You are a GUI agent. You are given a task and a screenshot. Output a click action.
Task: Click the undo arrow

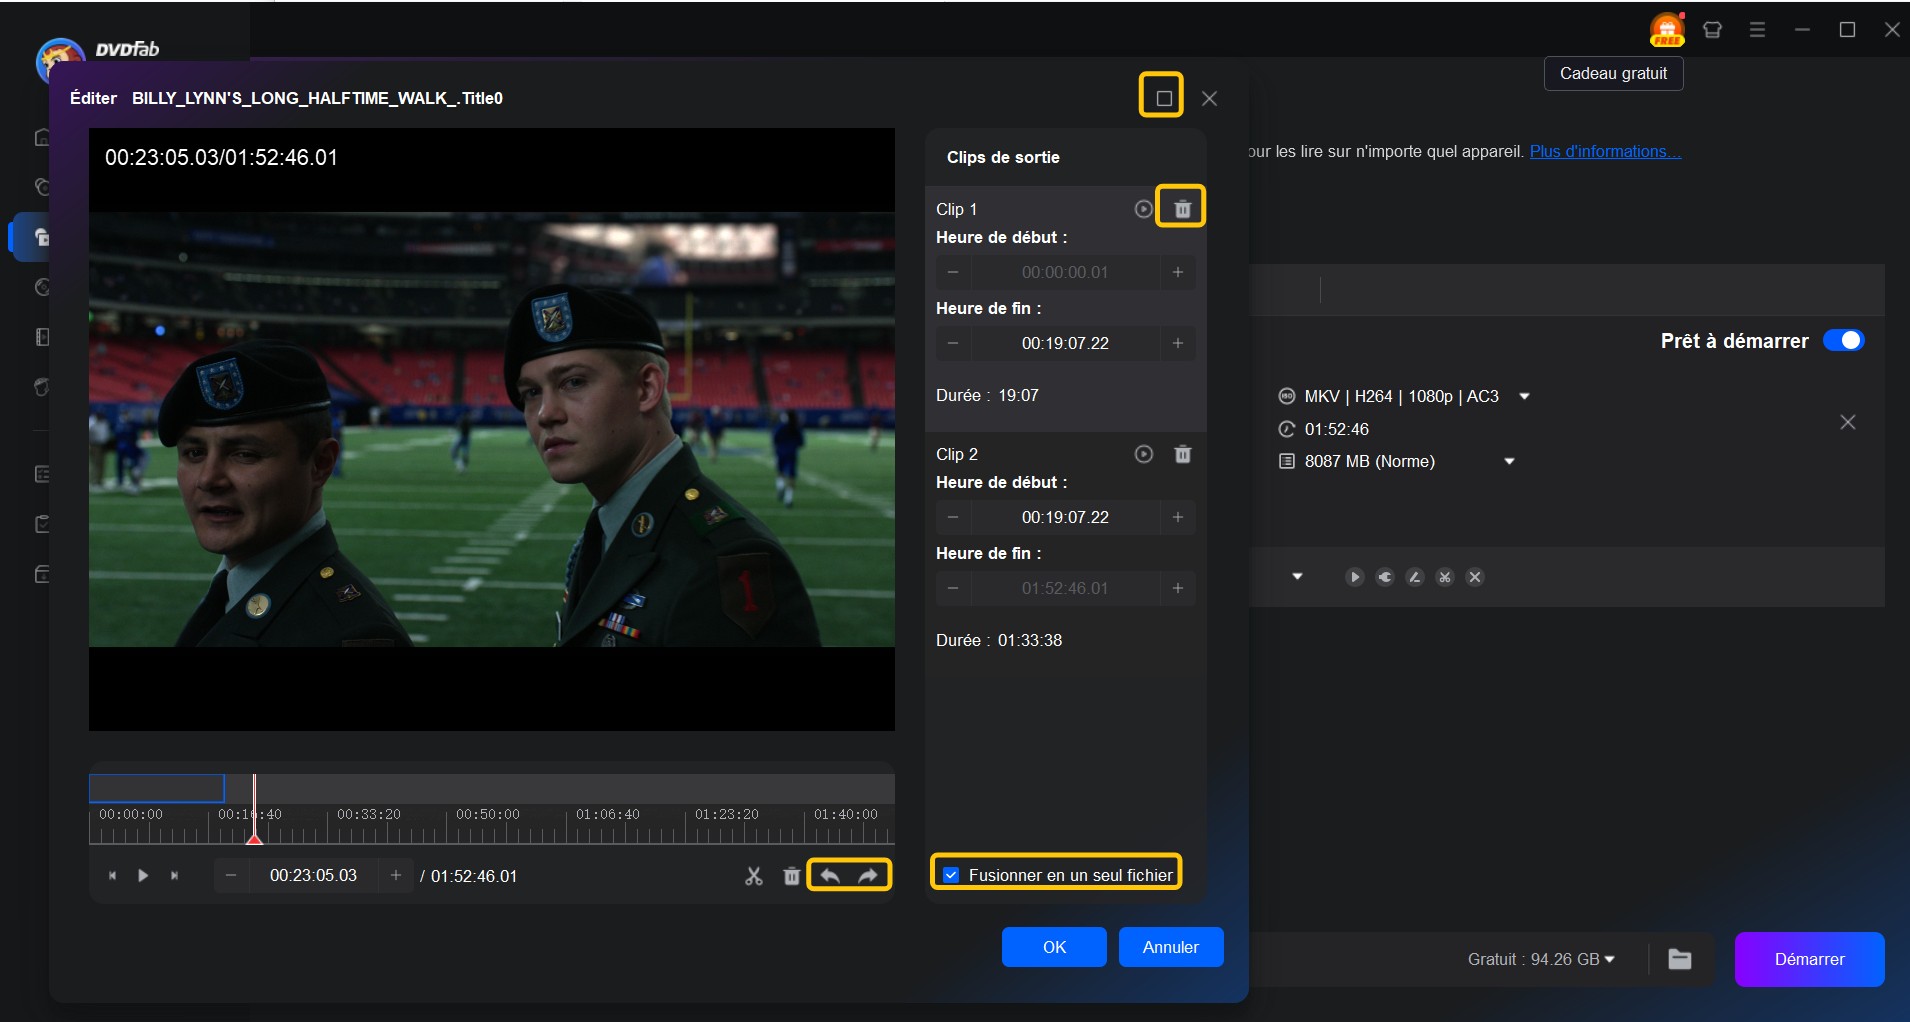pyautogui.click(x=830, y=876)
